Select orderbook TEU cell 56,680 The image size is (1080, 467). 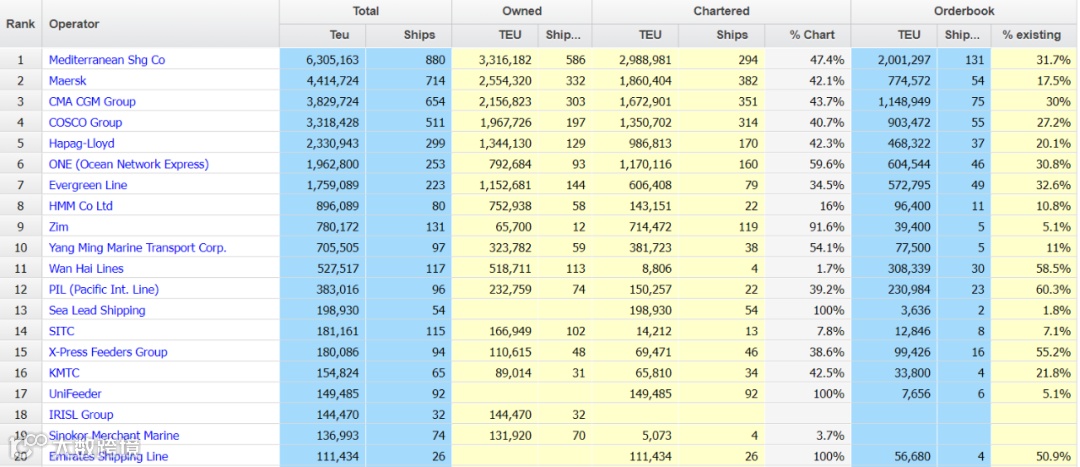pos(894,456)
